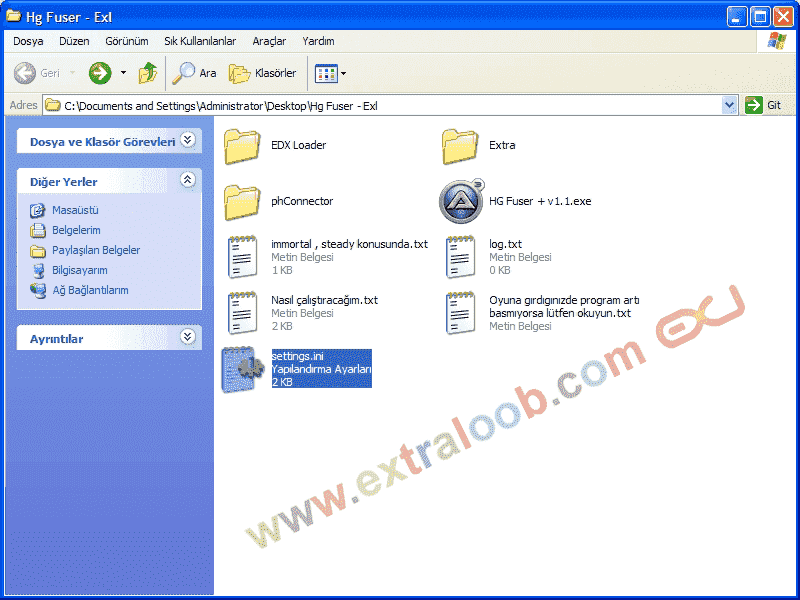Toggle the Klasörler folders pane
The height and width of the screenshot is (600, 800).
pyautogui.click(x=262, y=73)
